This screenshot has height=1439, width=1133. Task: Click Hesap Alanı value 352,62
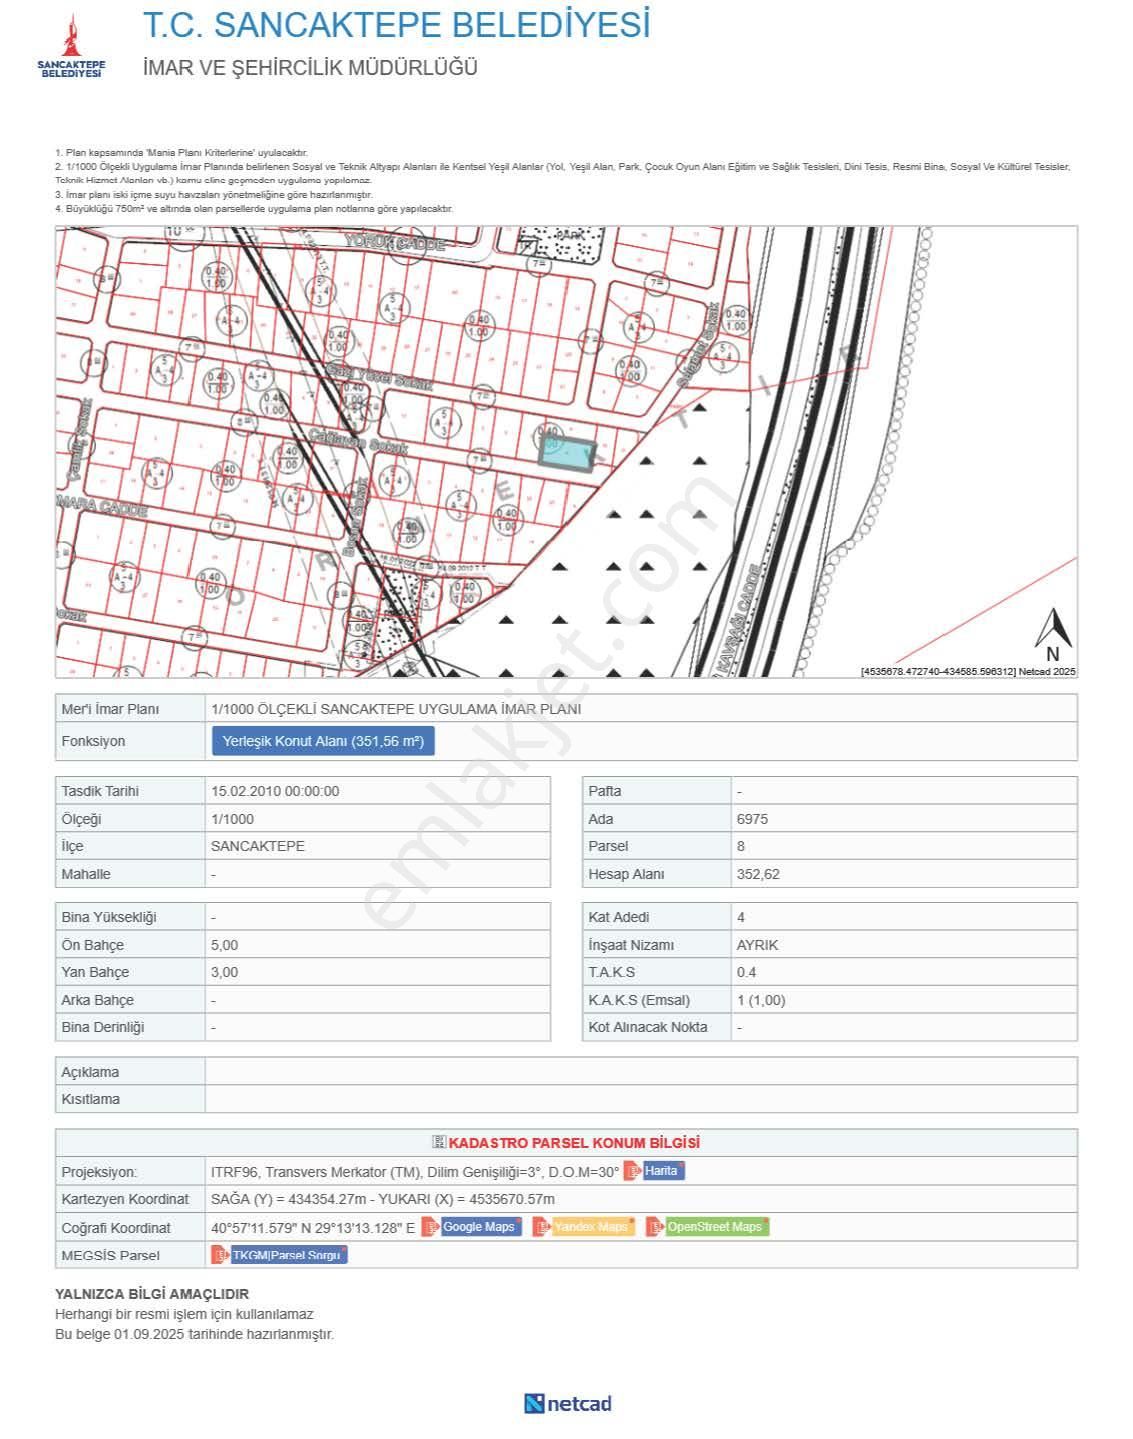tap(758, 874)
